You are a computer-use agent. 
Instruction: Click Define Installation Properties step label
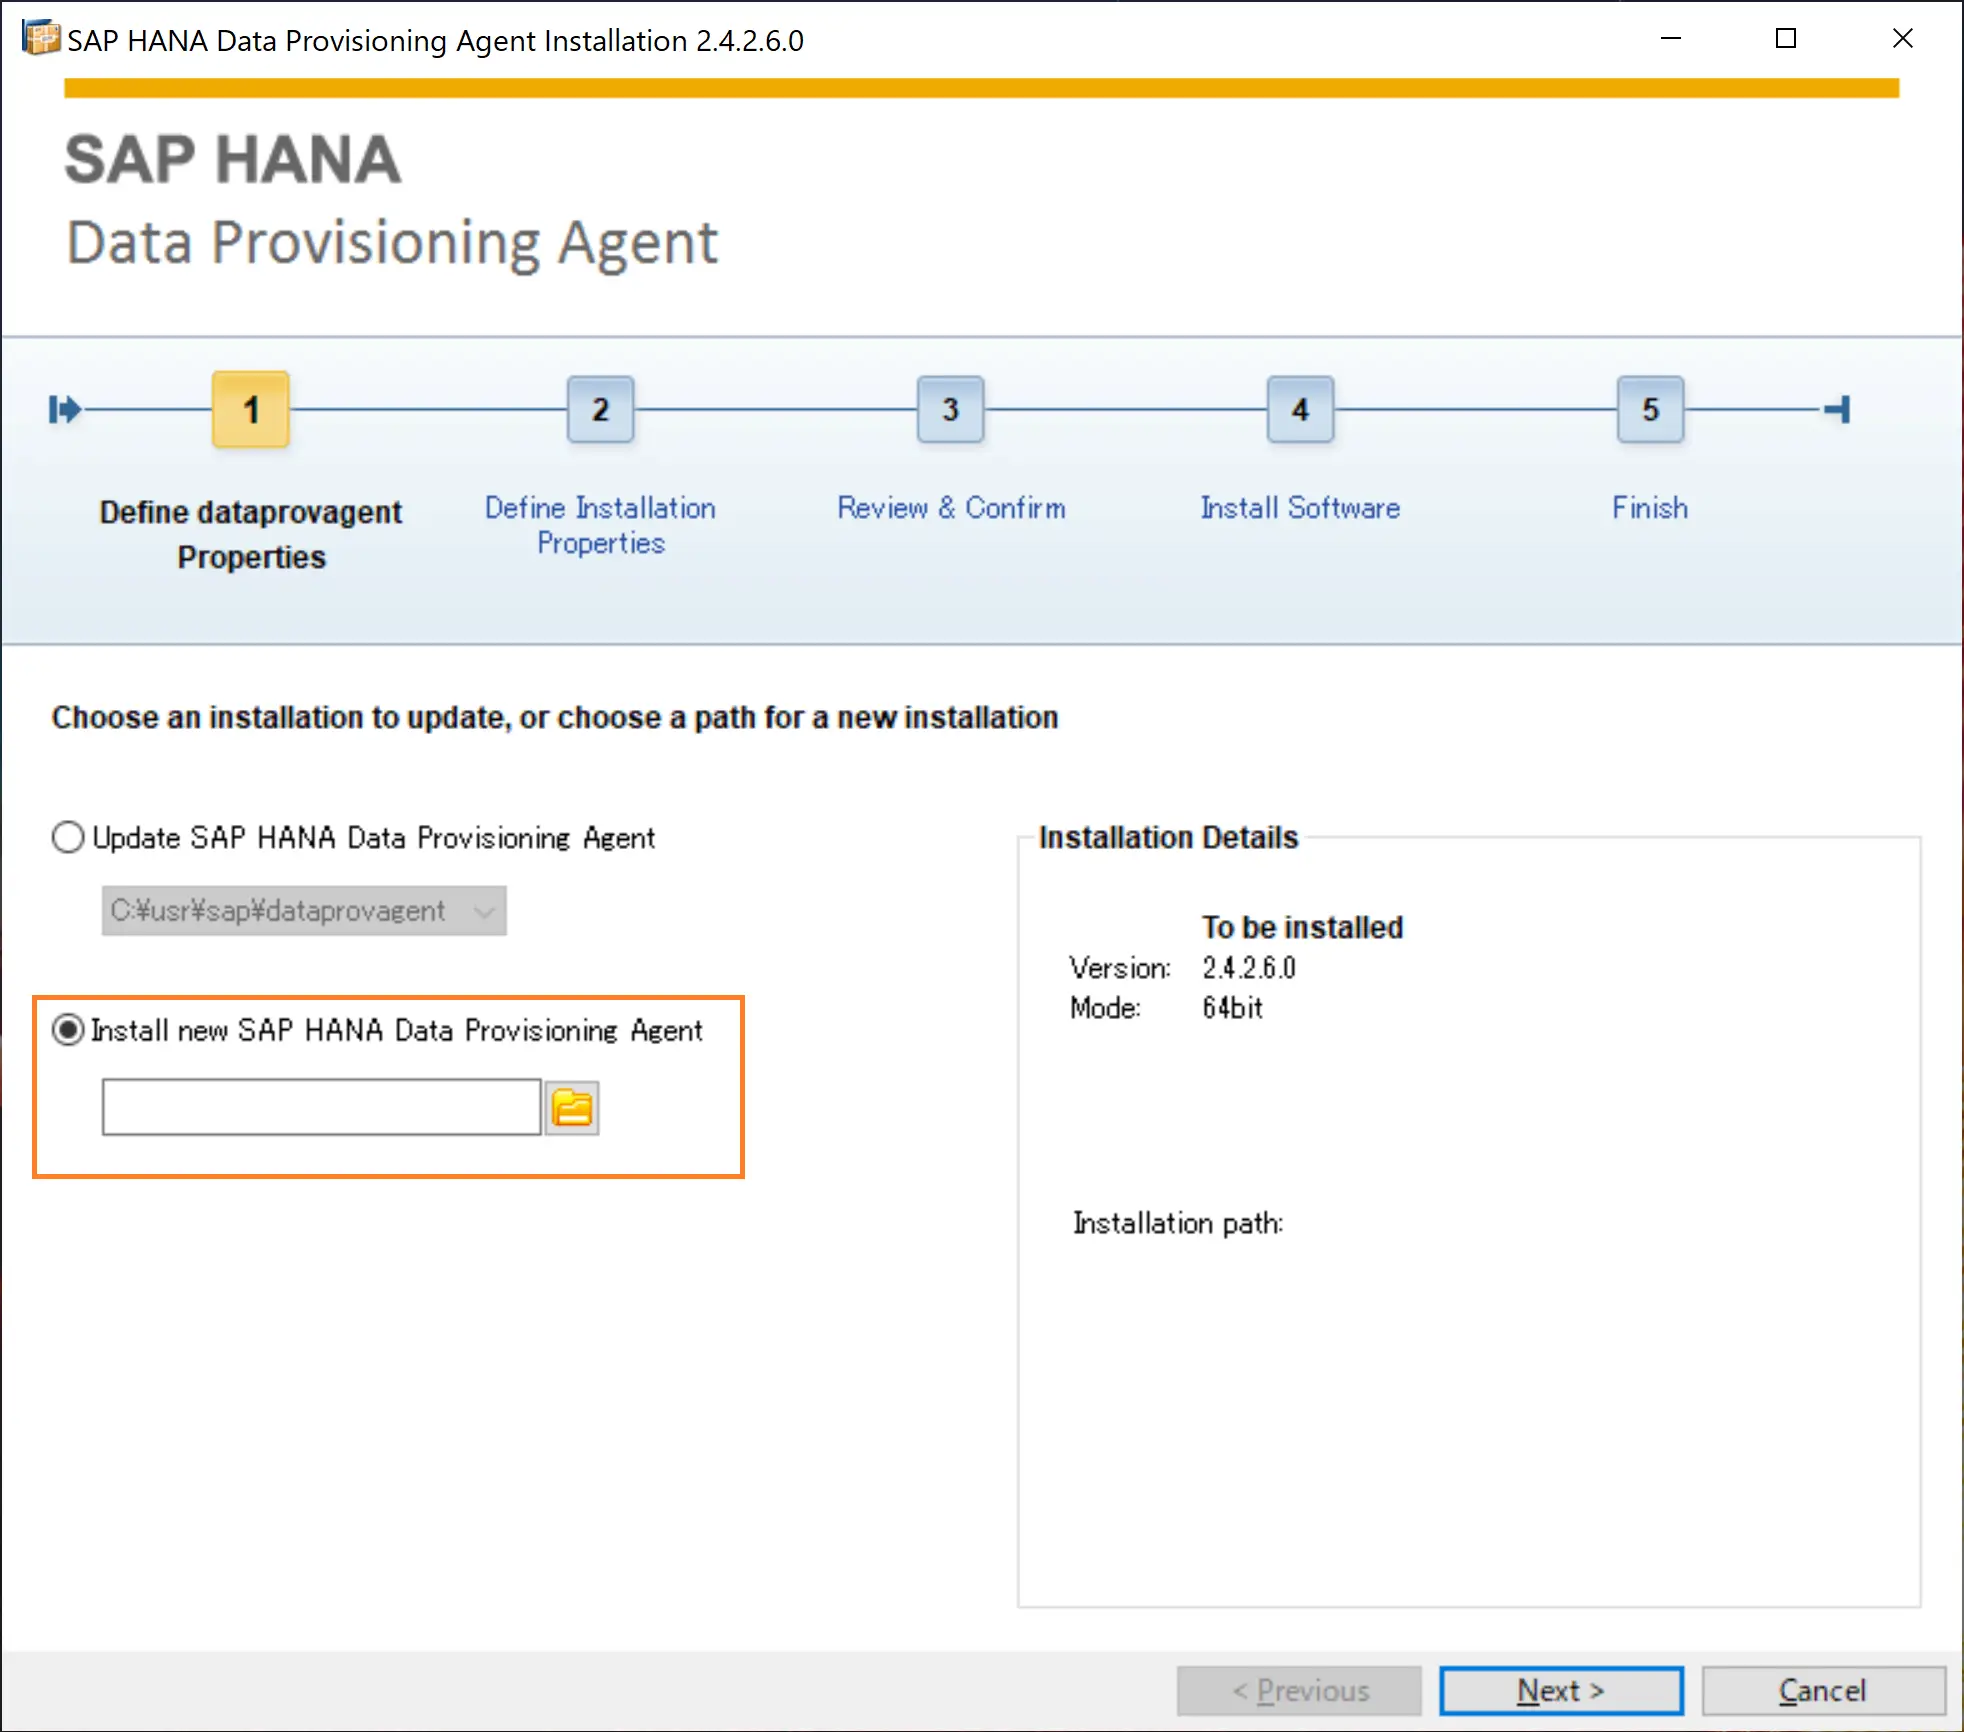(x=600, y=525)
